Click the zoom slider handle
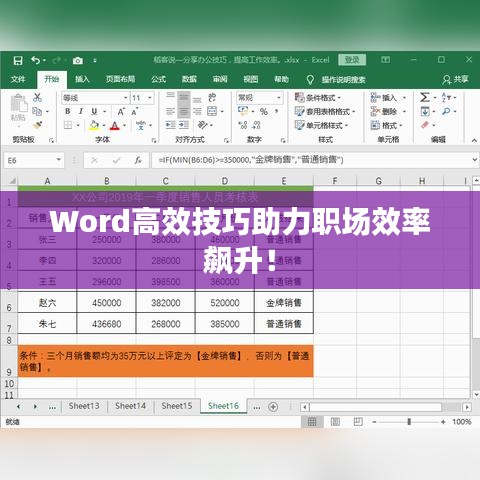 tap(409, 422)
